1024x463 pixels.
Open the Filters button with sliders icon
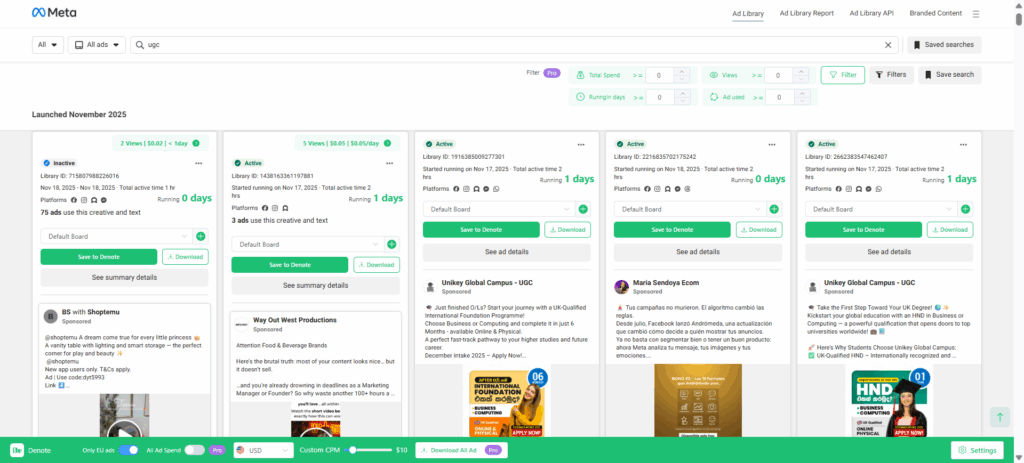point(891,75)
